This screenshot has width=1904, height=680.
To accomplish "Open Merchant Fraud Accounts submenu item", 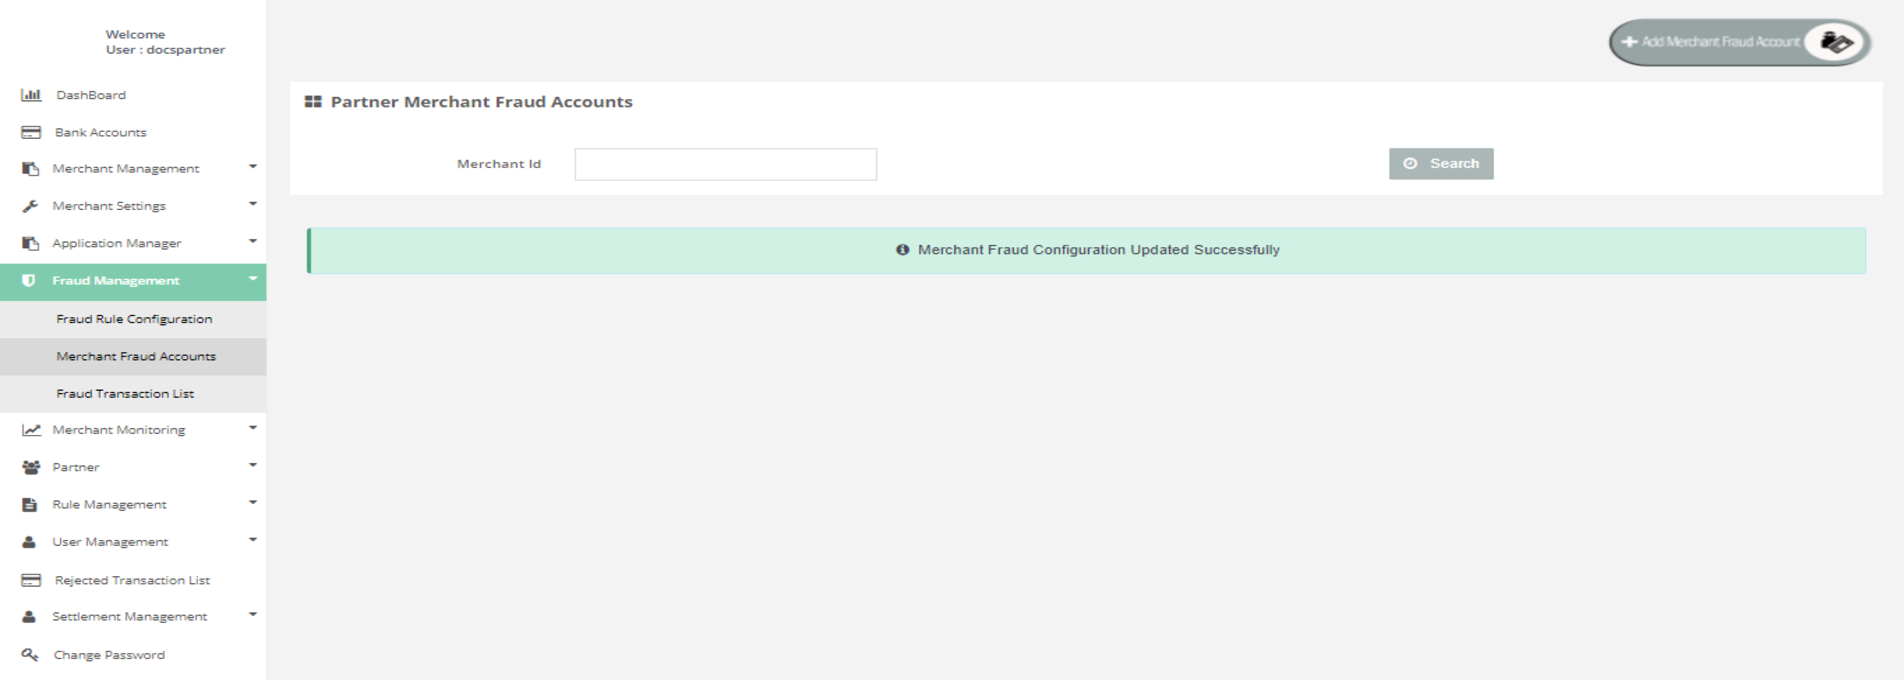I will pyautogui.click(x=136, y=356).
